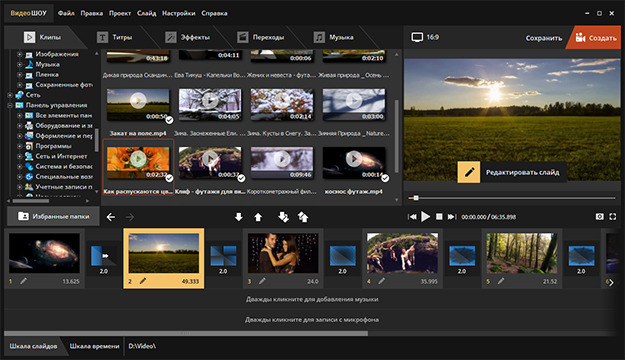625x360 pixels.
Task: Collapse the Панель управления node
Action: click(10, 105)
